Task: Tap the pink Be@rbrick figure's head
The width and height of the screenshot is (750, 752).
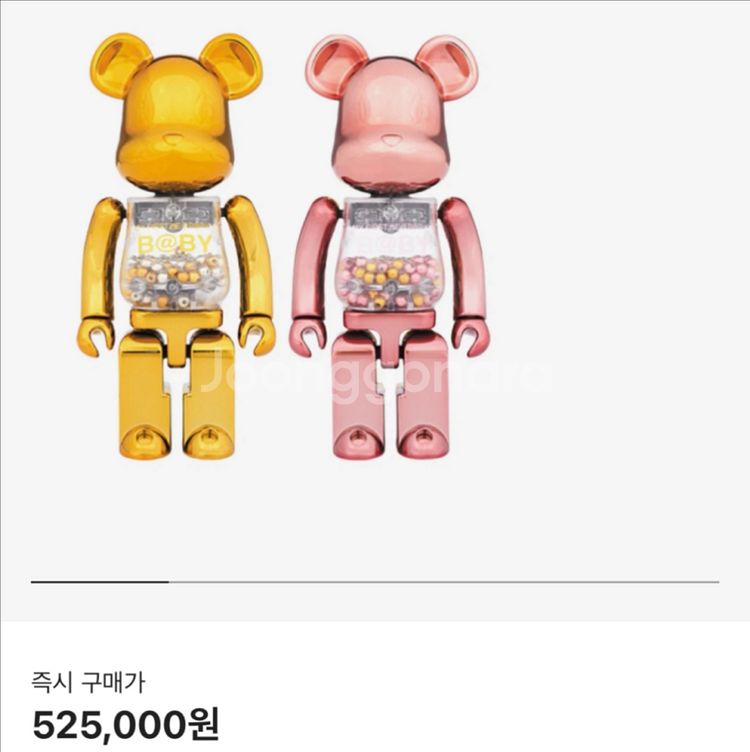Action: (x=390, y=115)
